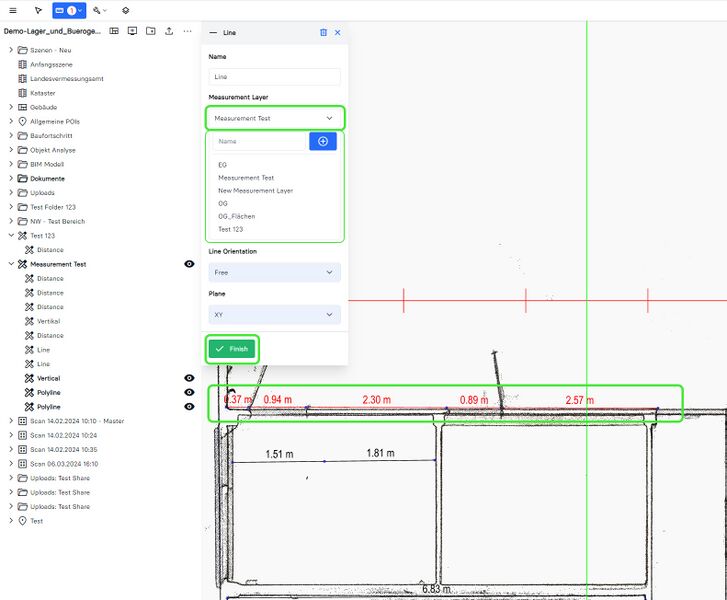Hide the Vertical measurement with eye icon

pyautogui.click(x=189, y=379)
